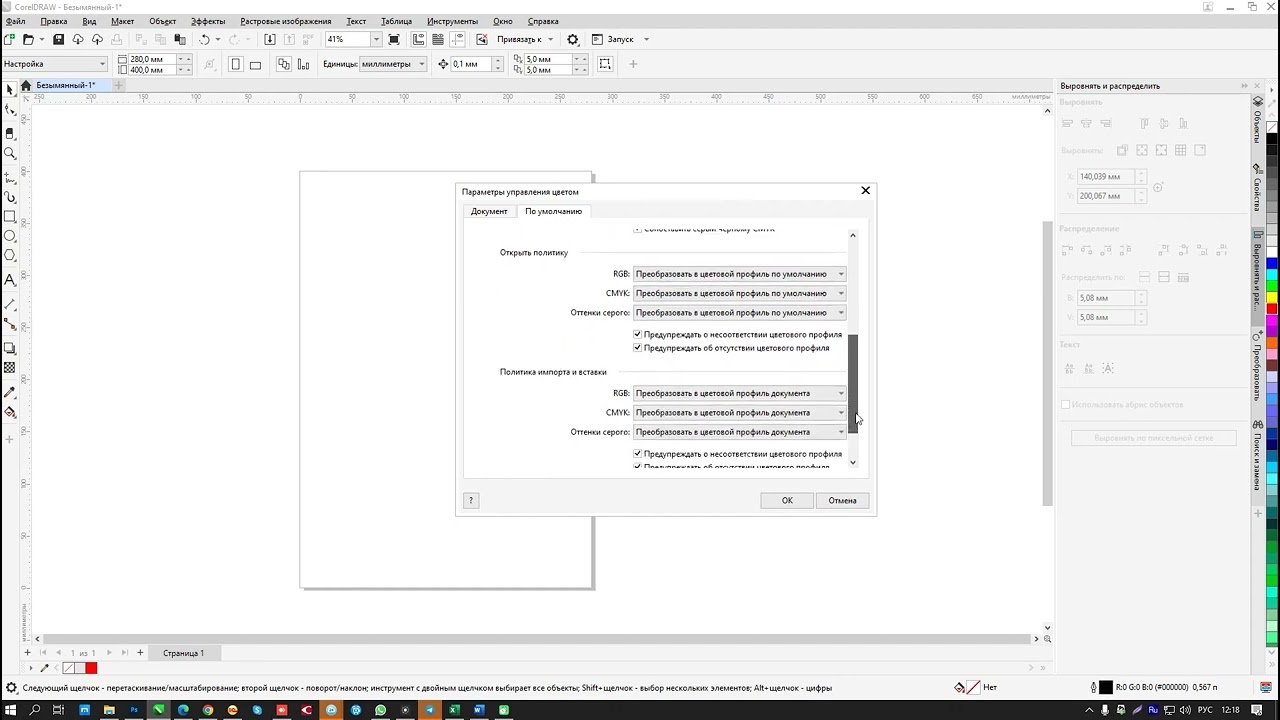Click the Отмена button
Viewport: 1280px width, 720px height.
[x=842, y=500]
